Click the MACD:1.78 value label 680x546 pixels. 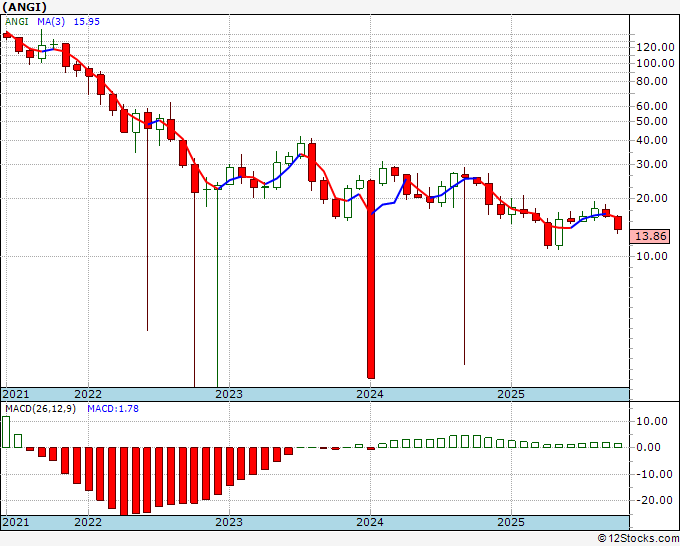coord(113,409)
